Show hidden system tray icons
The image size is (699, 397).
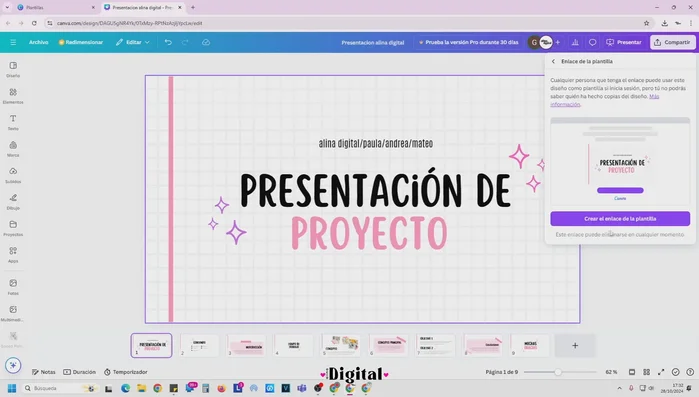(x=619, y=389)
